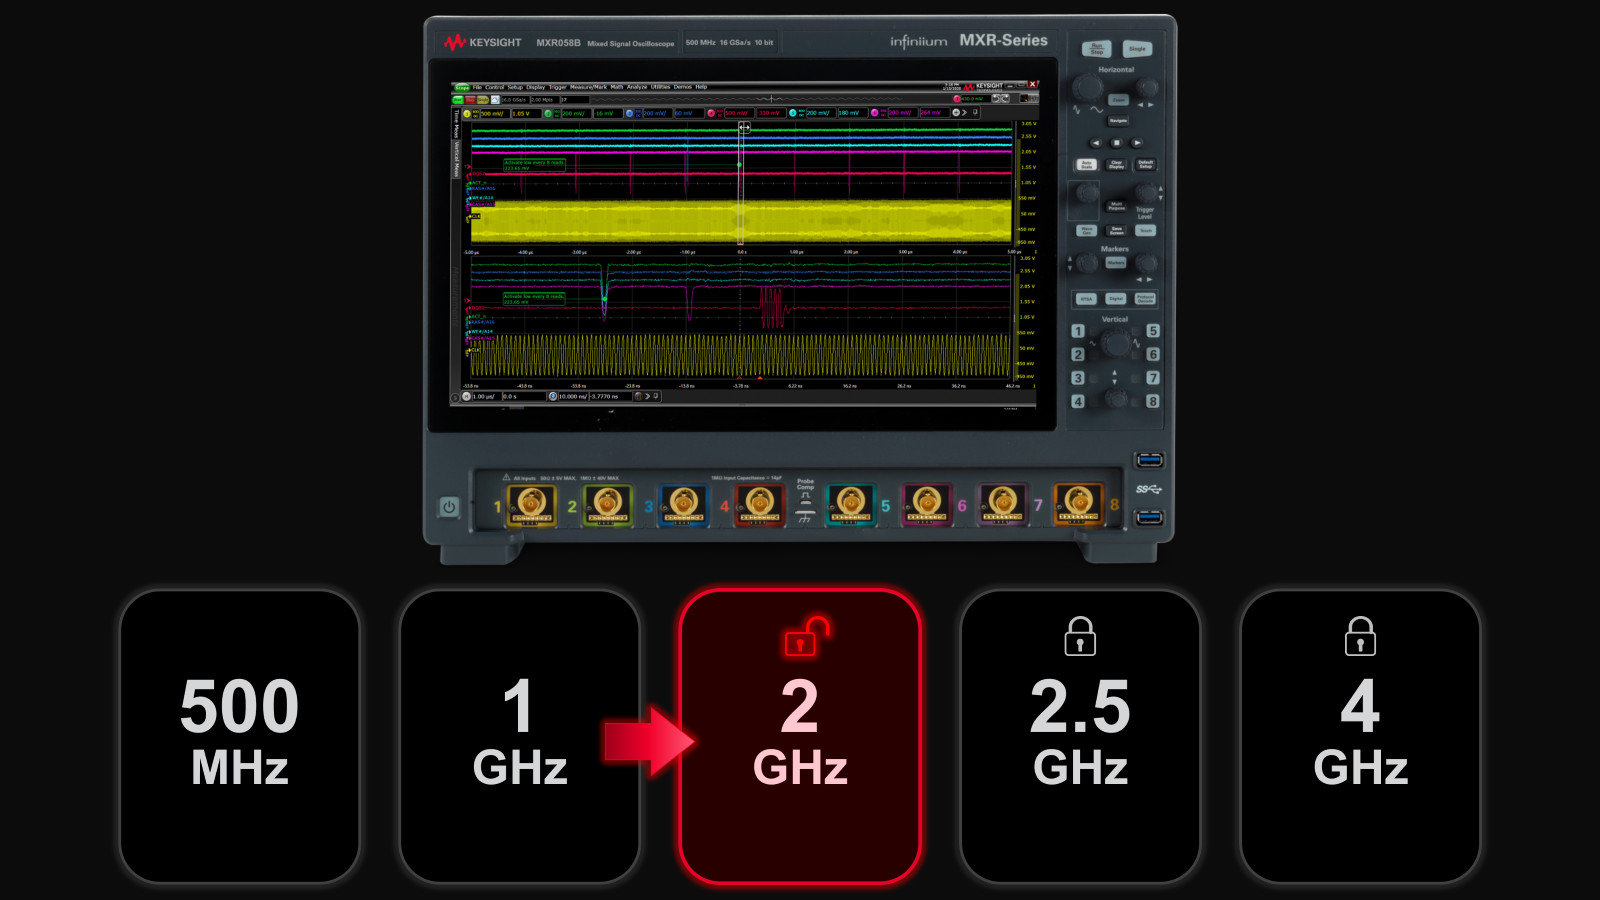1600x900 pixels.
Task: Open the Trigger menu on scope screen
Action: 557,87
